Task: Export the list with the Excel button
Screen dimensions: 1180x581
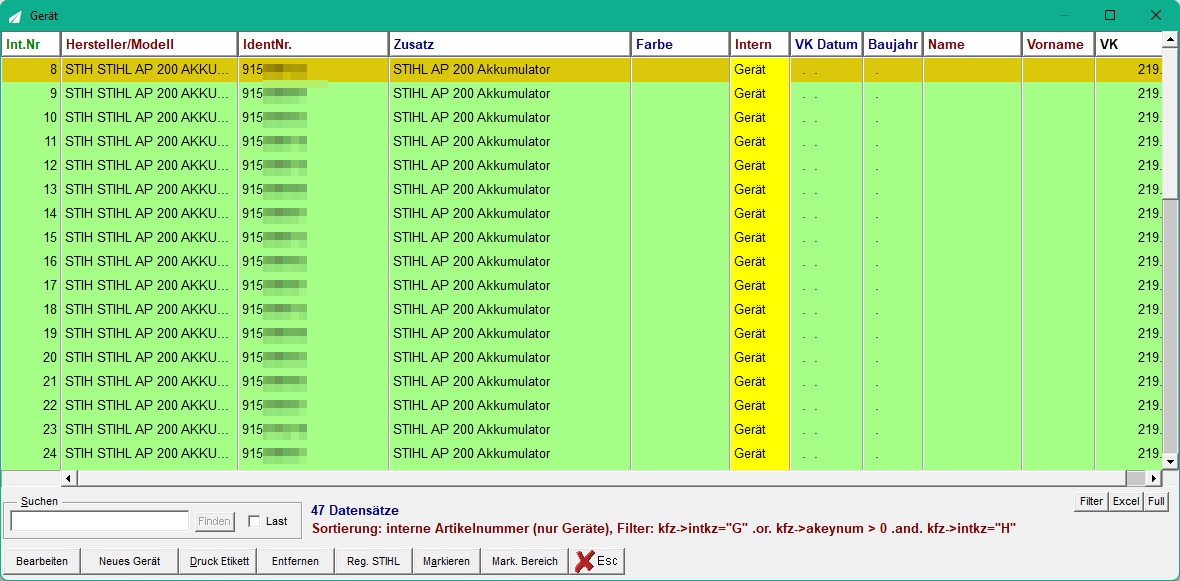Action: click(x=1126, y=501)
